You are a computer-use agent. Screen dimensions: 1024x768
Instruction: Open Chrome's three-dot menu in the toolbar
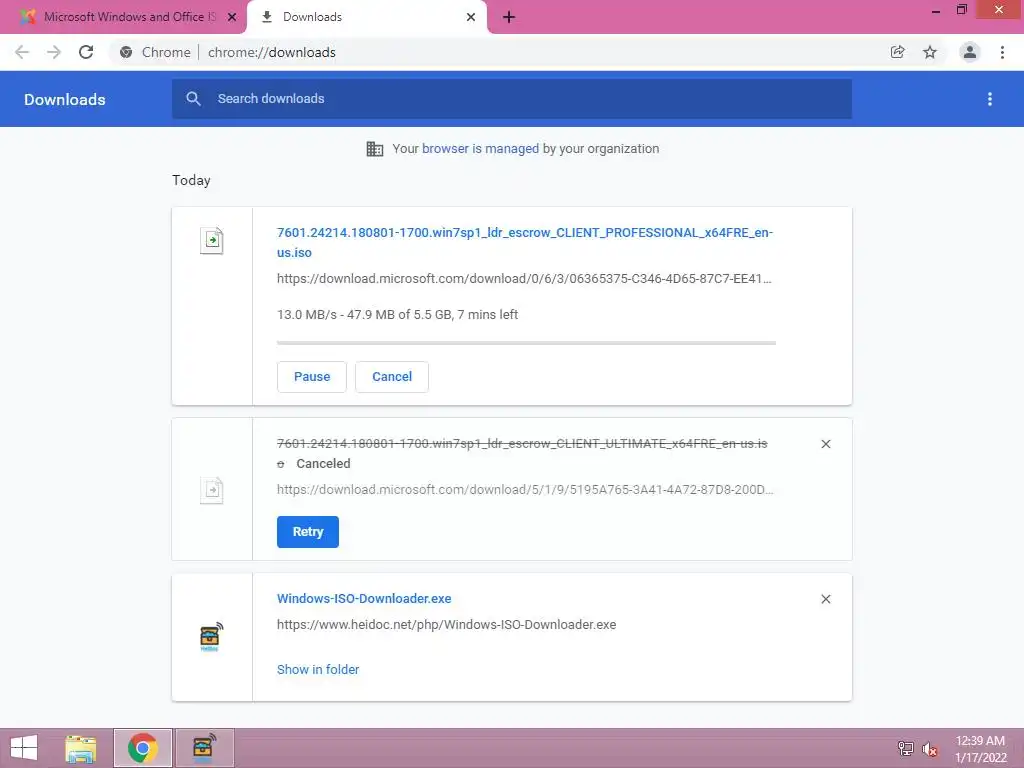coord(1002,52)
